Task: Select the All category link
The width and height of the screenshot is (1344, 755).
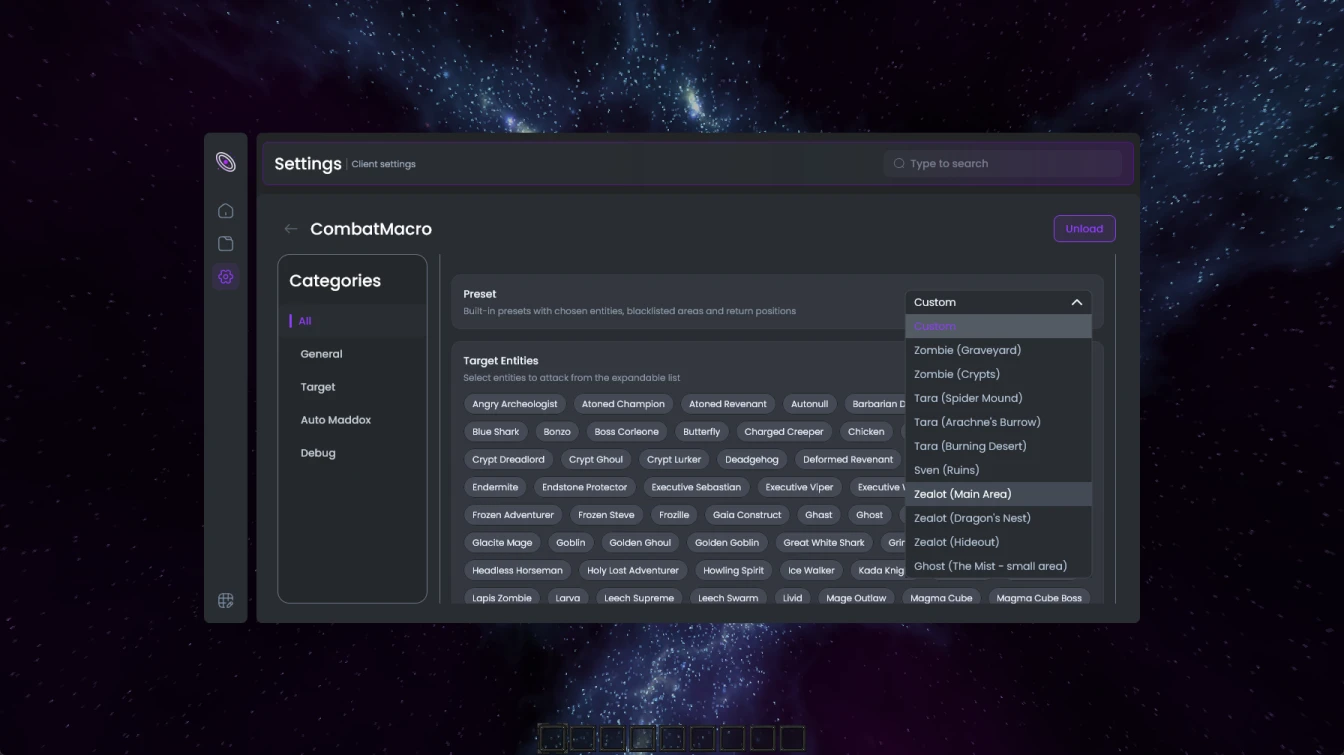Action: (304, 320)
